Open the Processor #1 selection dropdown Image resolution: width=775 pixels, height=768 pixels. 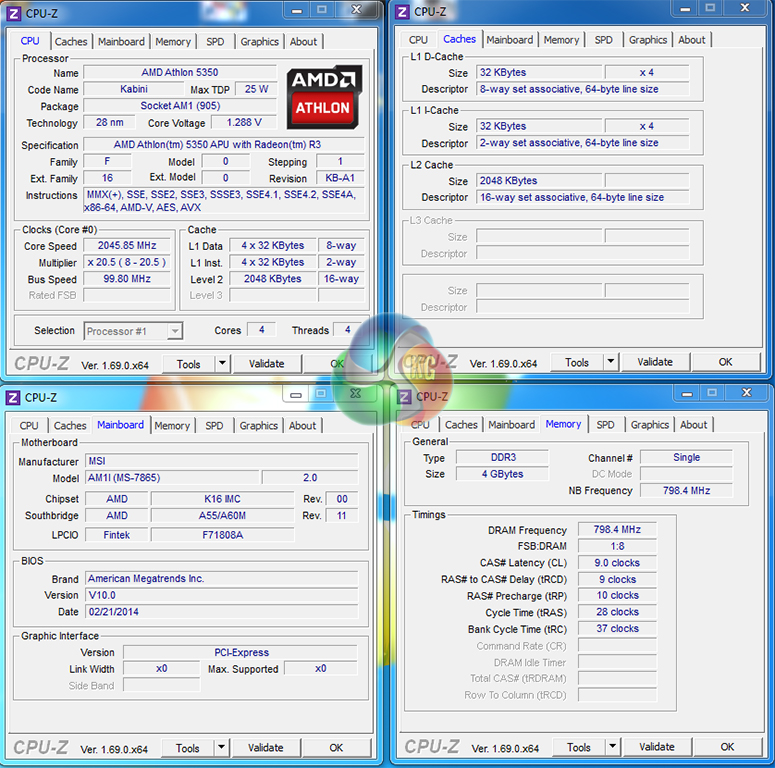coord(173,331)
